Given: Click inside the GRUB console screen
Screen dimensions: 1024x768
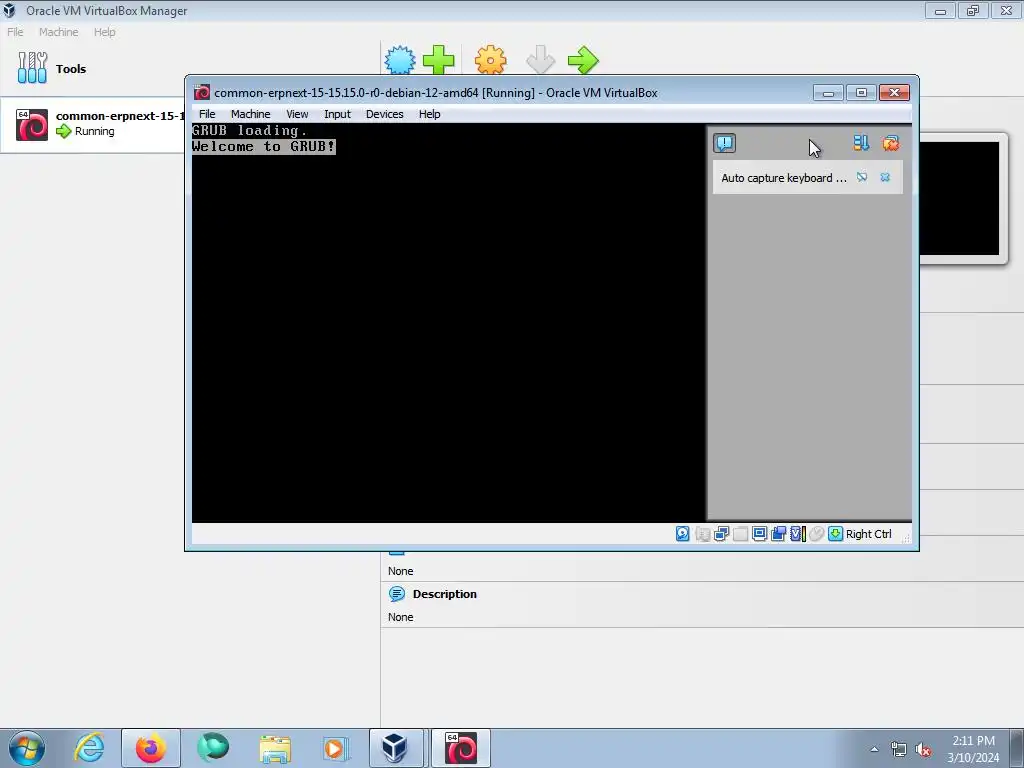Looking at the screenshot, I should tap(449, 323).
